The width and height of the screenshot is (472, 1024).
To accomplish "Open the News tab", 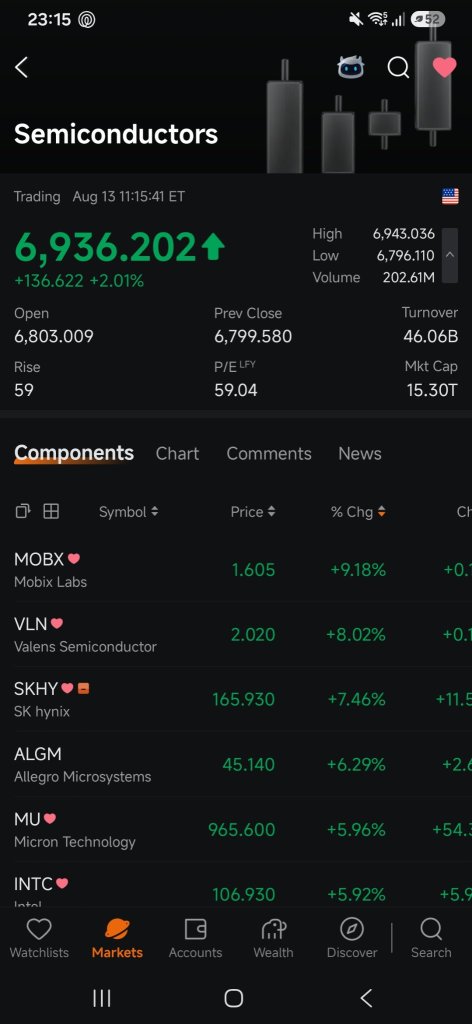I will 360,453.
